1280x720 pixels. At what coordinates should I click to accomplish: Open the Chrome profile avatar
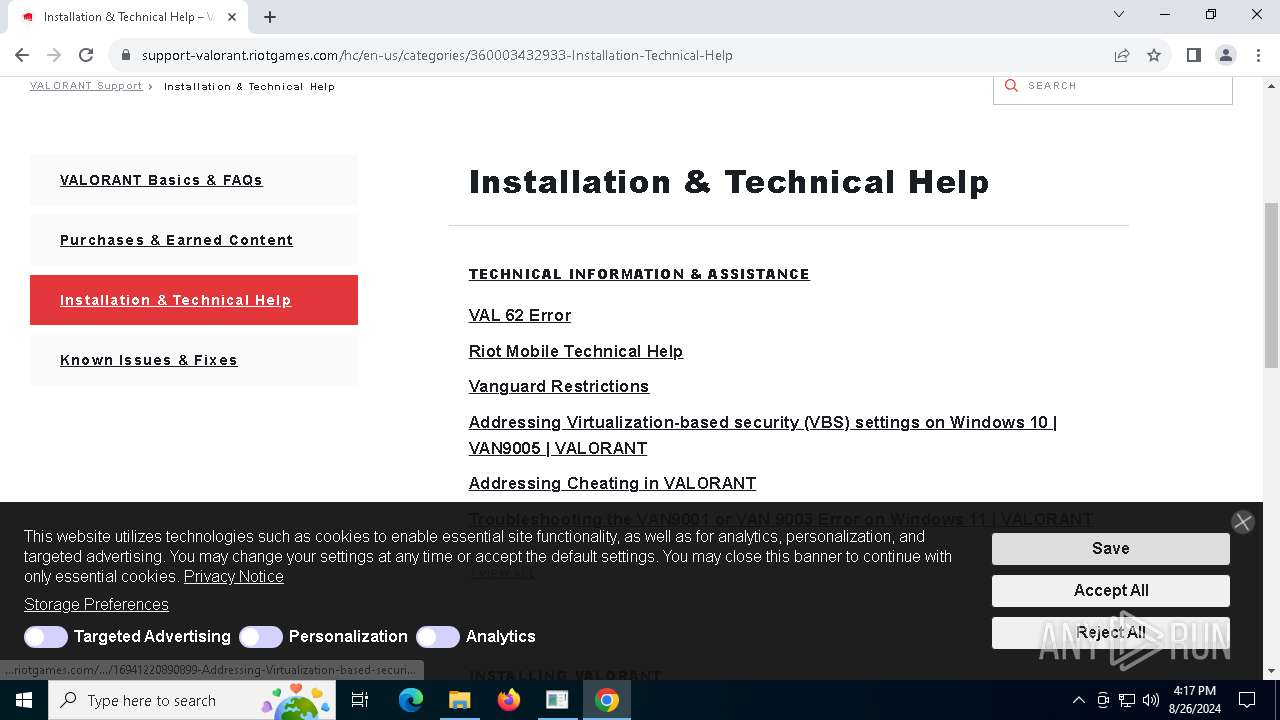click(x=1225, y=55)
